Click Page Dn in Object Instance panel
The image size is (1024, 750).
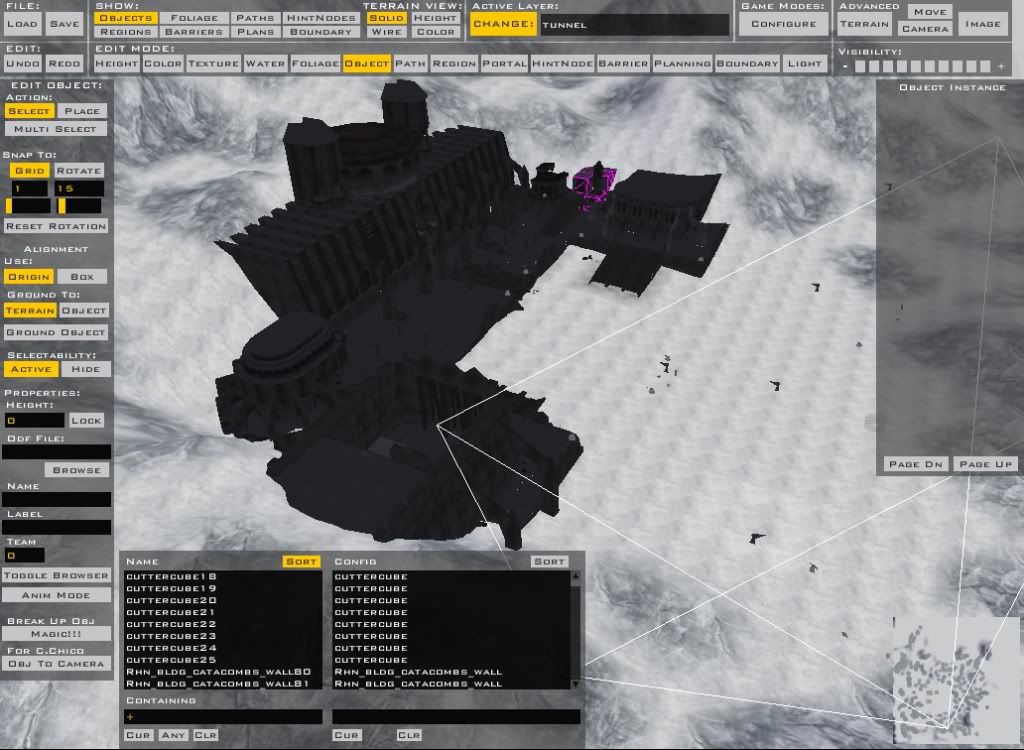click(x=916, y=464)
